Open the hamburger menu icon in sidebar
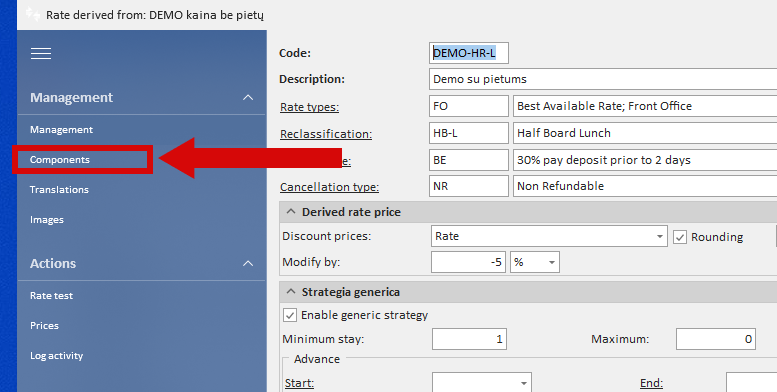This screenshot has width=777, height=392. (41, 53)
